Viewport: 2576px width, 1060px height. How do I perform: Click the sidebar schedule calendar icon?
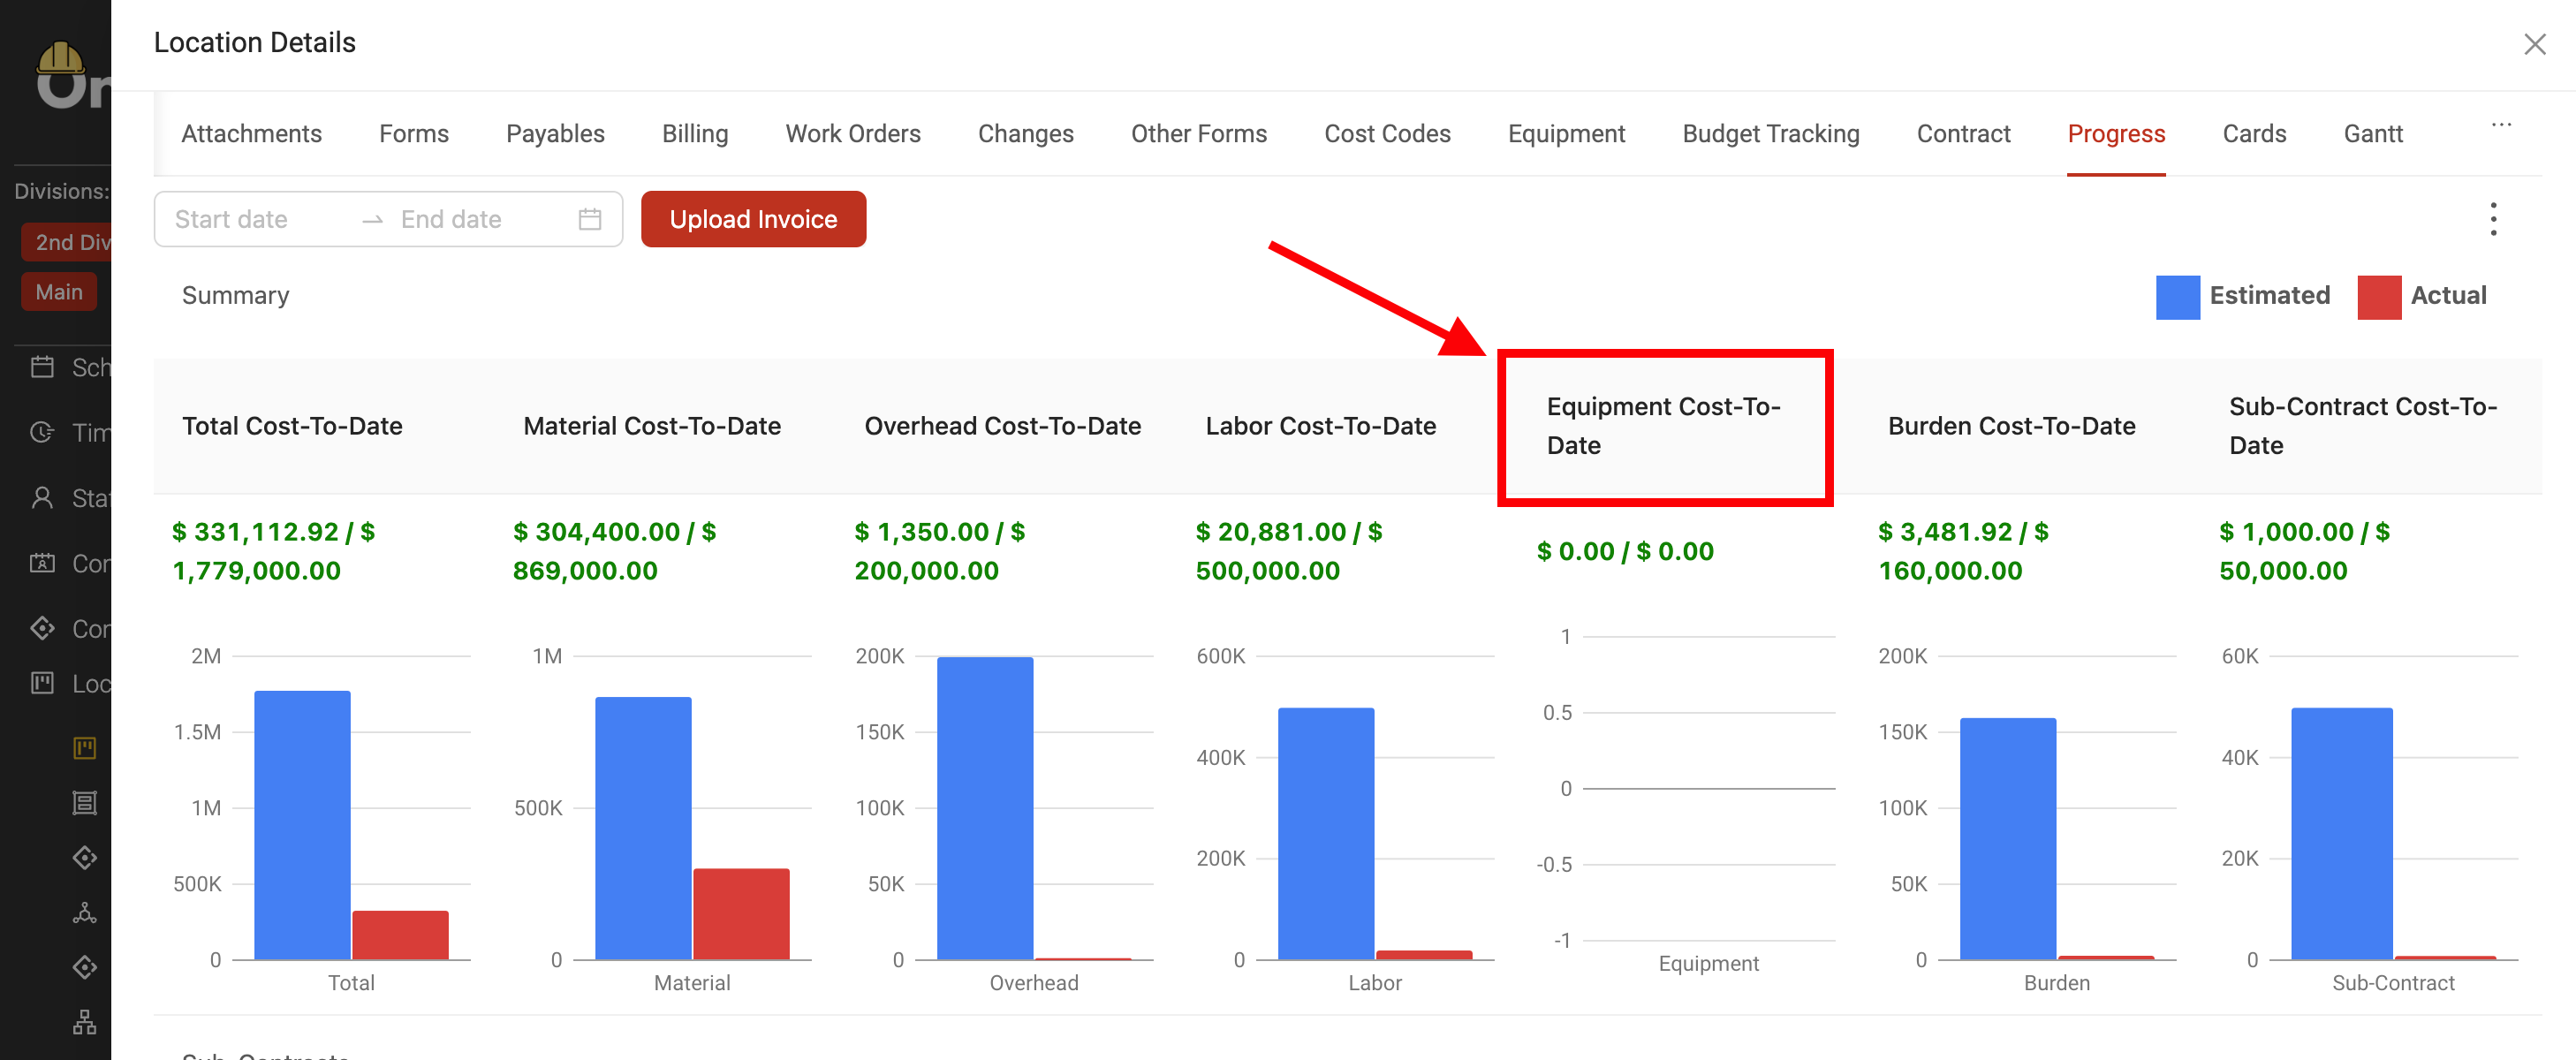42,367
